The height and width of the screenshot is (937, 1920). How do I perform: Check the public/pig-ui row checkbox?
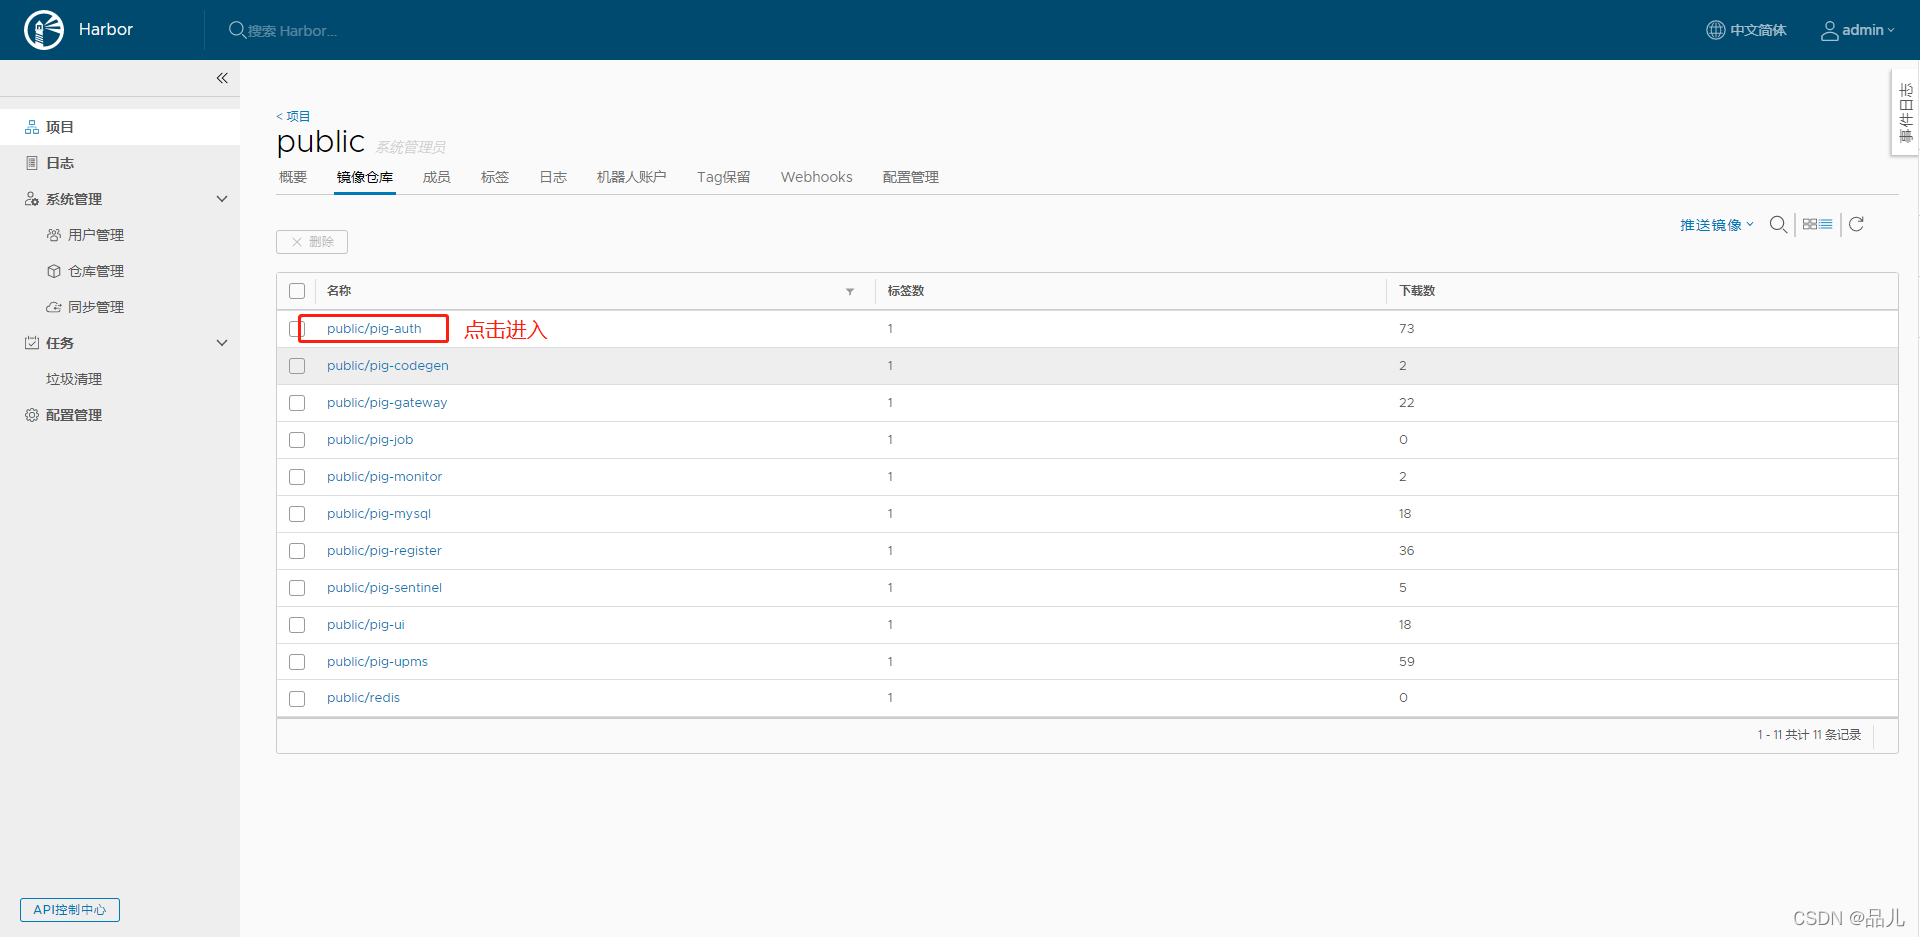[297, 625]
